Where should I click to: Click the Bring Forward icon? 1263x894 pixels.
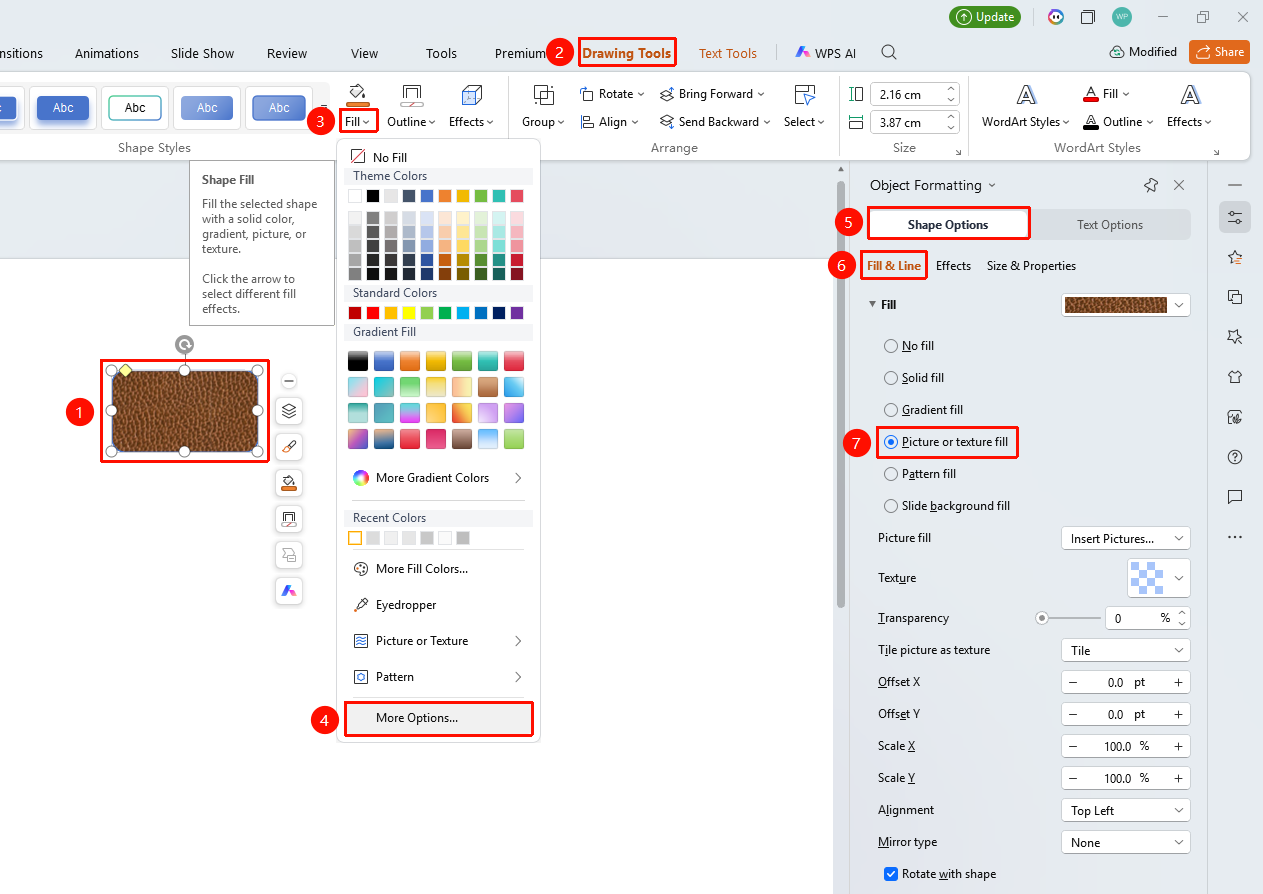coord(667,94)
